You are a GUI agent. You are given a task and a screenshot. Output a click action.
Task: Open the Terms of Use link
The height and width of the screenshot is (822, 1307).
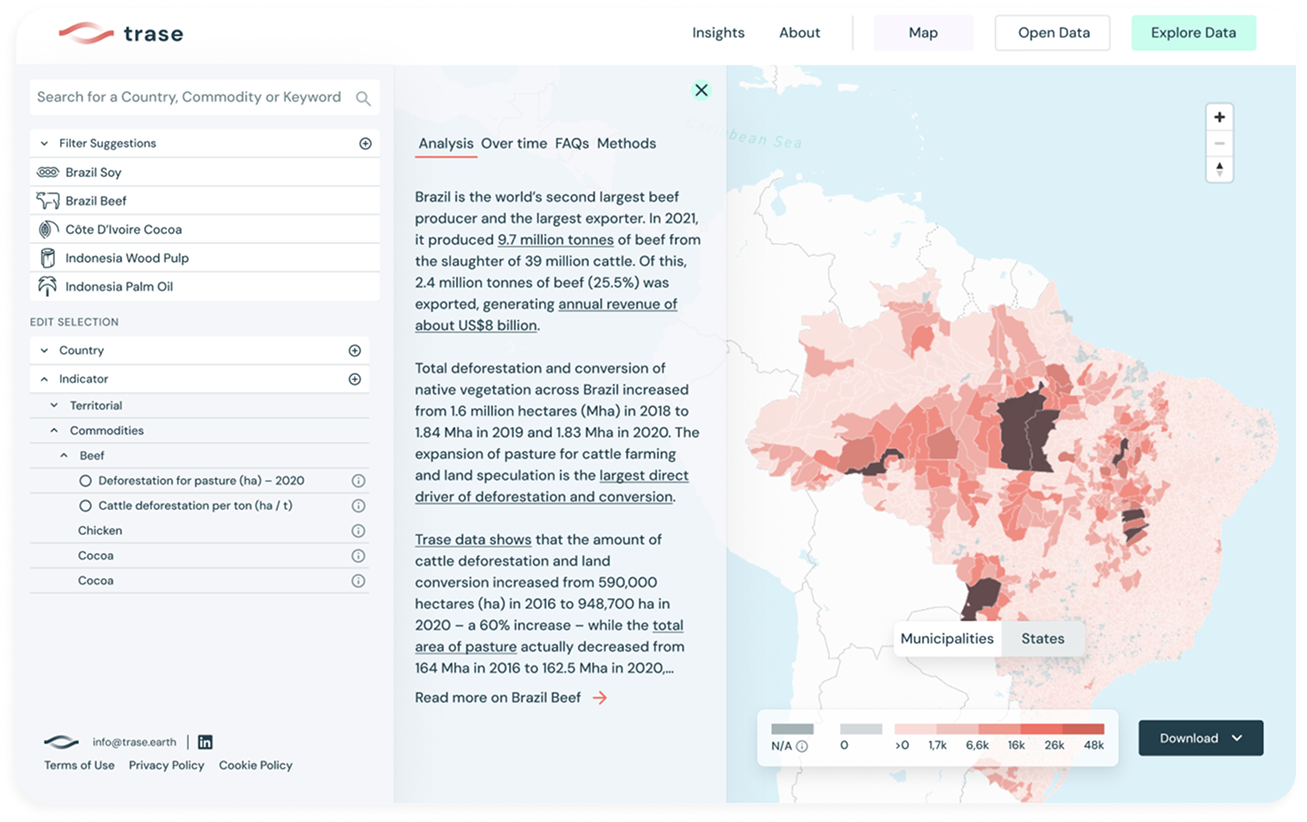(x=79, y=766)
